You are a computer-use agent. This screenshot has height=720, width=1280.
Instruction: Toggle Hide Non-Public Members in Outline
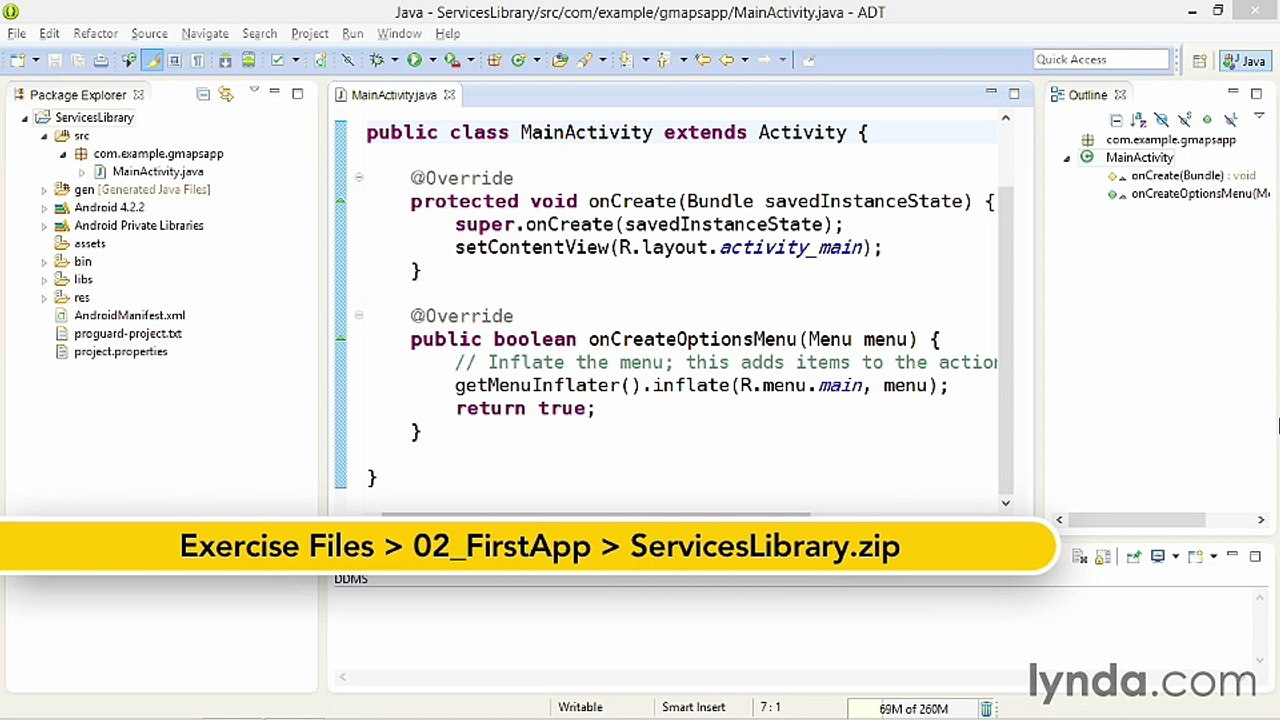[1207, 120]
